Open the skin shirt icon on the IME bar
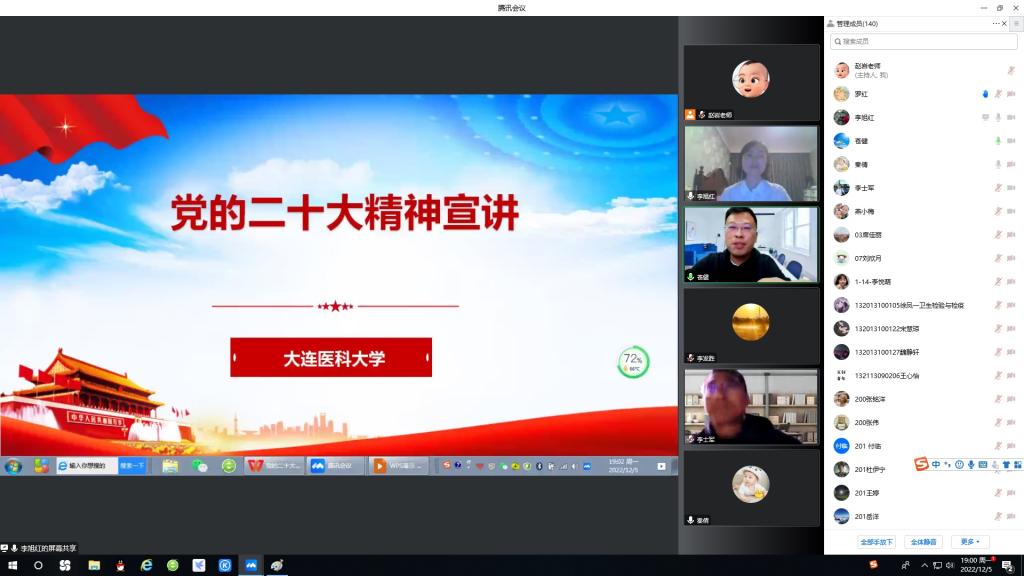Screen dimensions: 1024x576 (1006, 464)
